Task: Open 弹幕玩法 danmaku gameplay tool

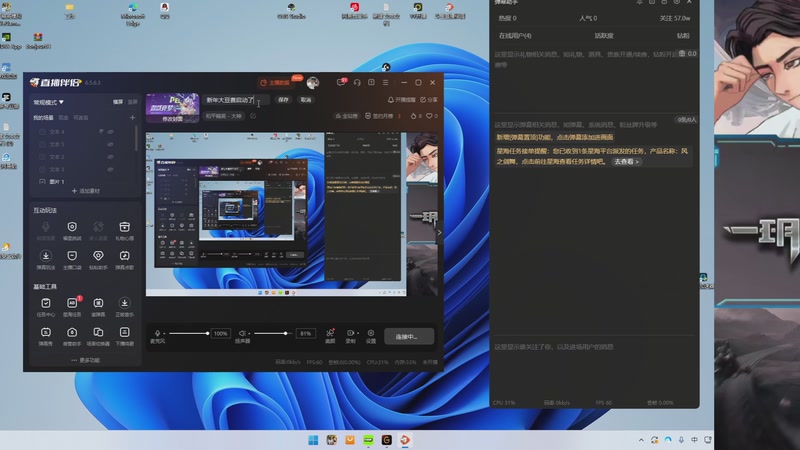Action: 45,260
